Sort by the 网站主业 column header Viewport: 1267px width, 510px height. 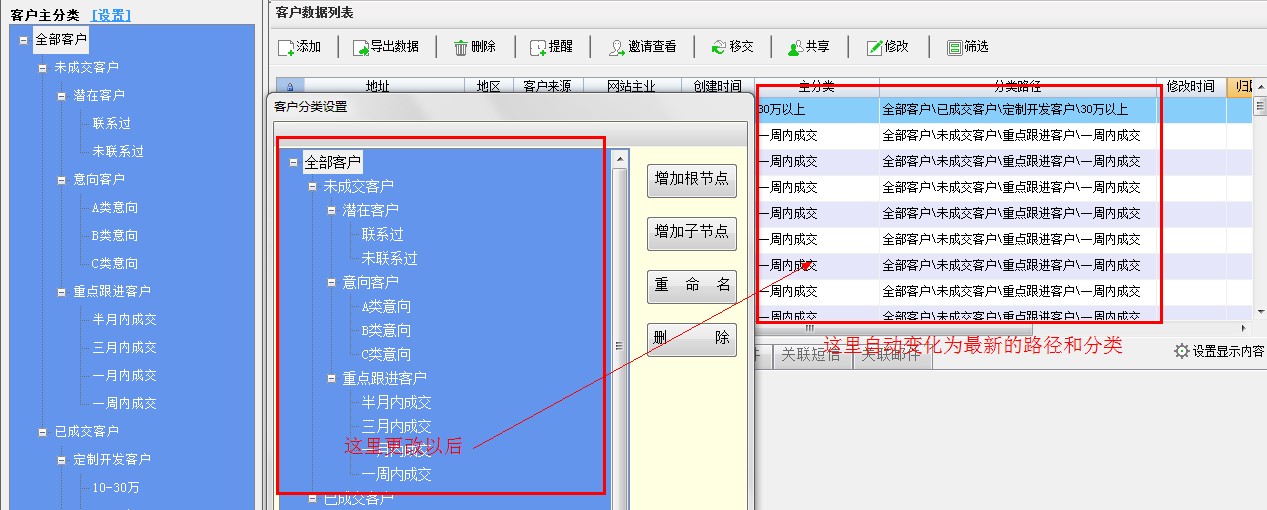tap(631, 87)
